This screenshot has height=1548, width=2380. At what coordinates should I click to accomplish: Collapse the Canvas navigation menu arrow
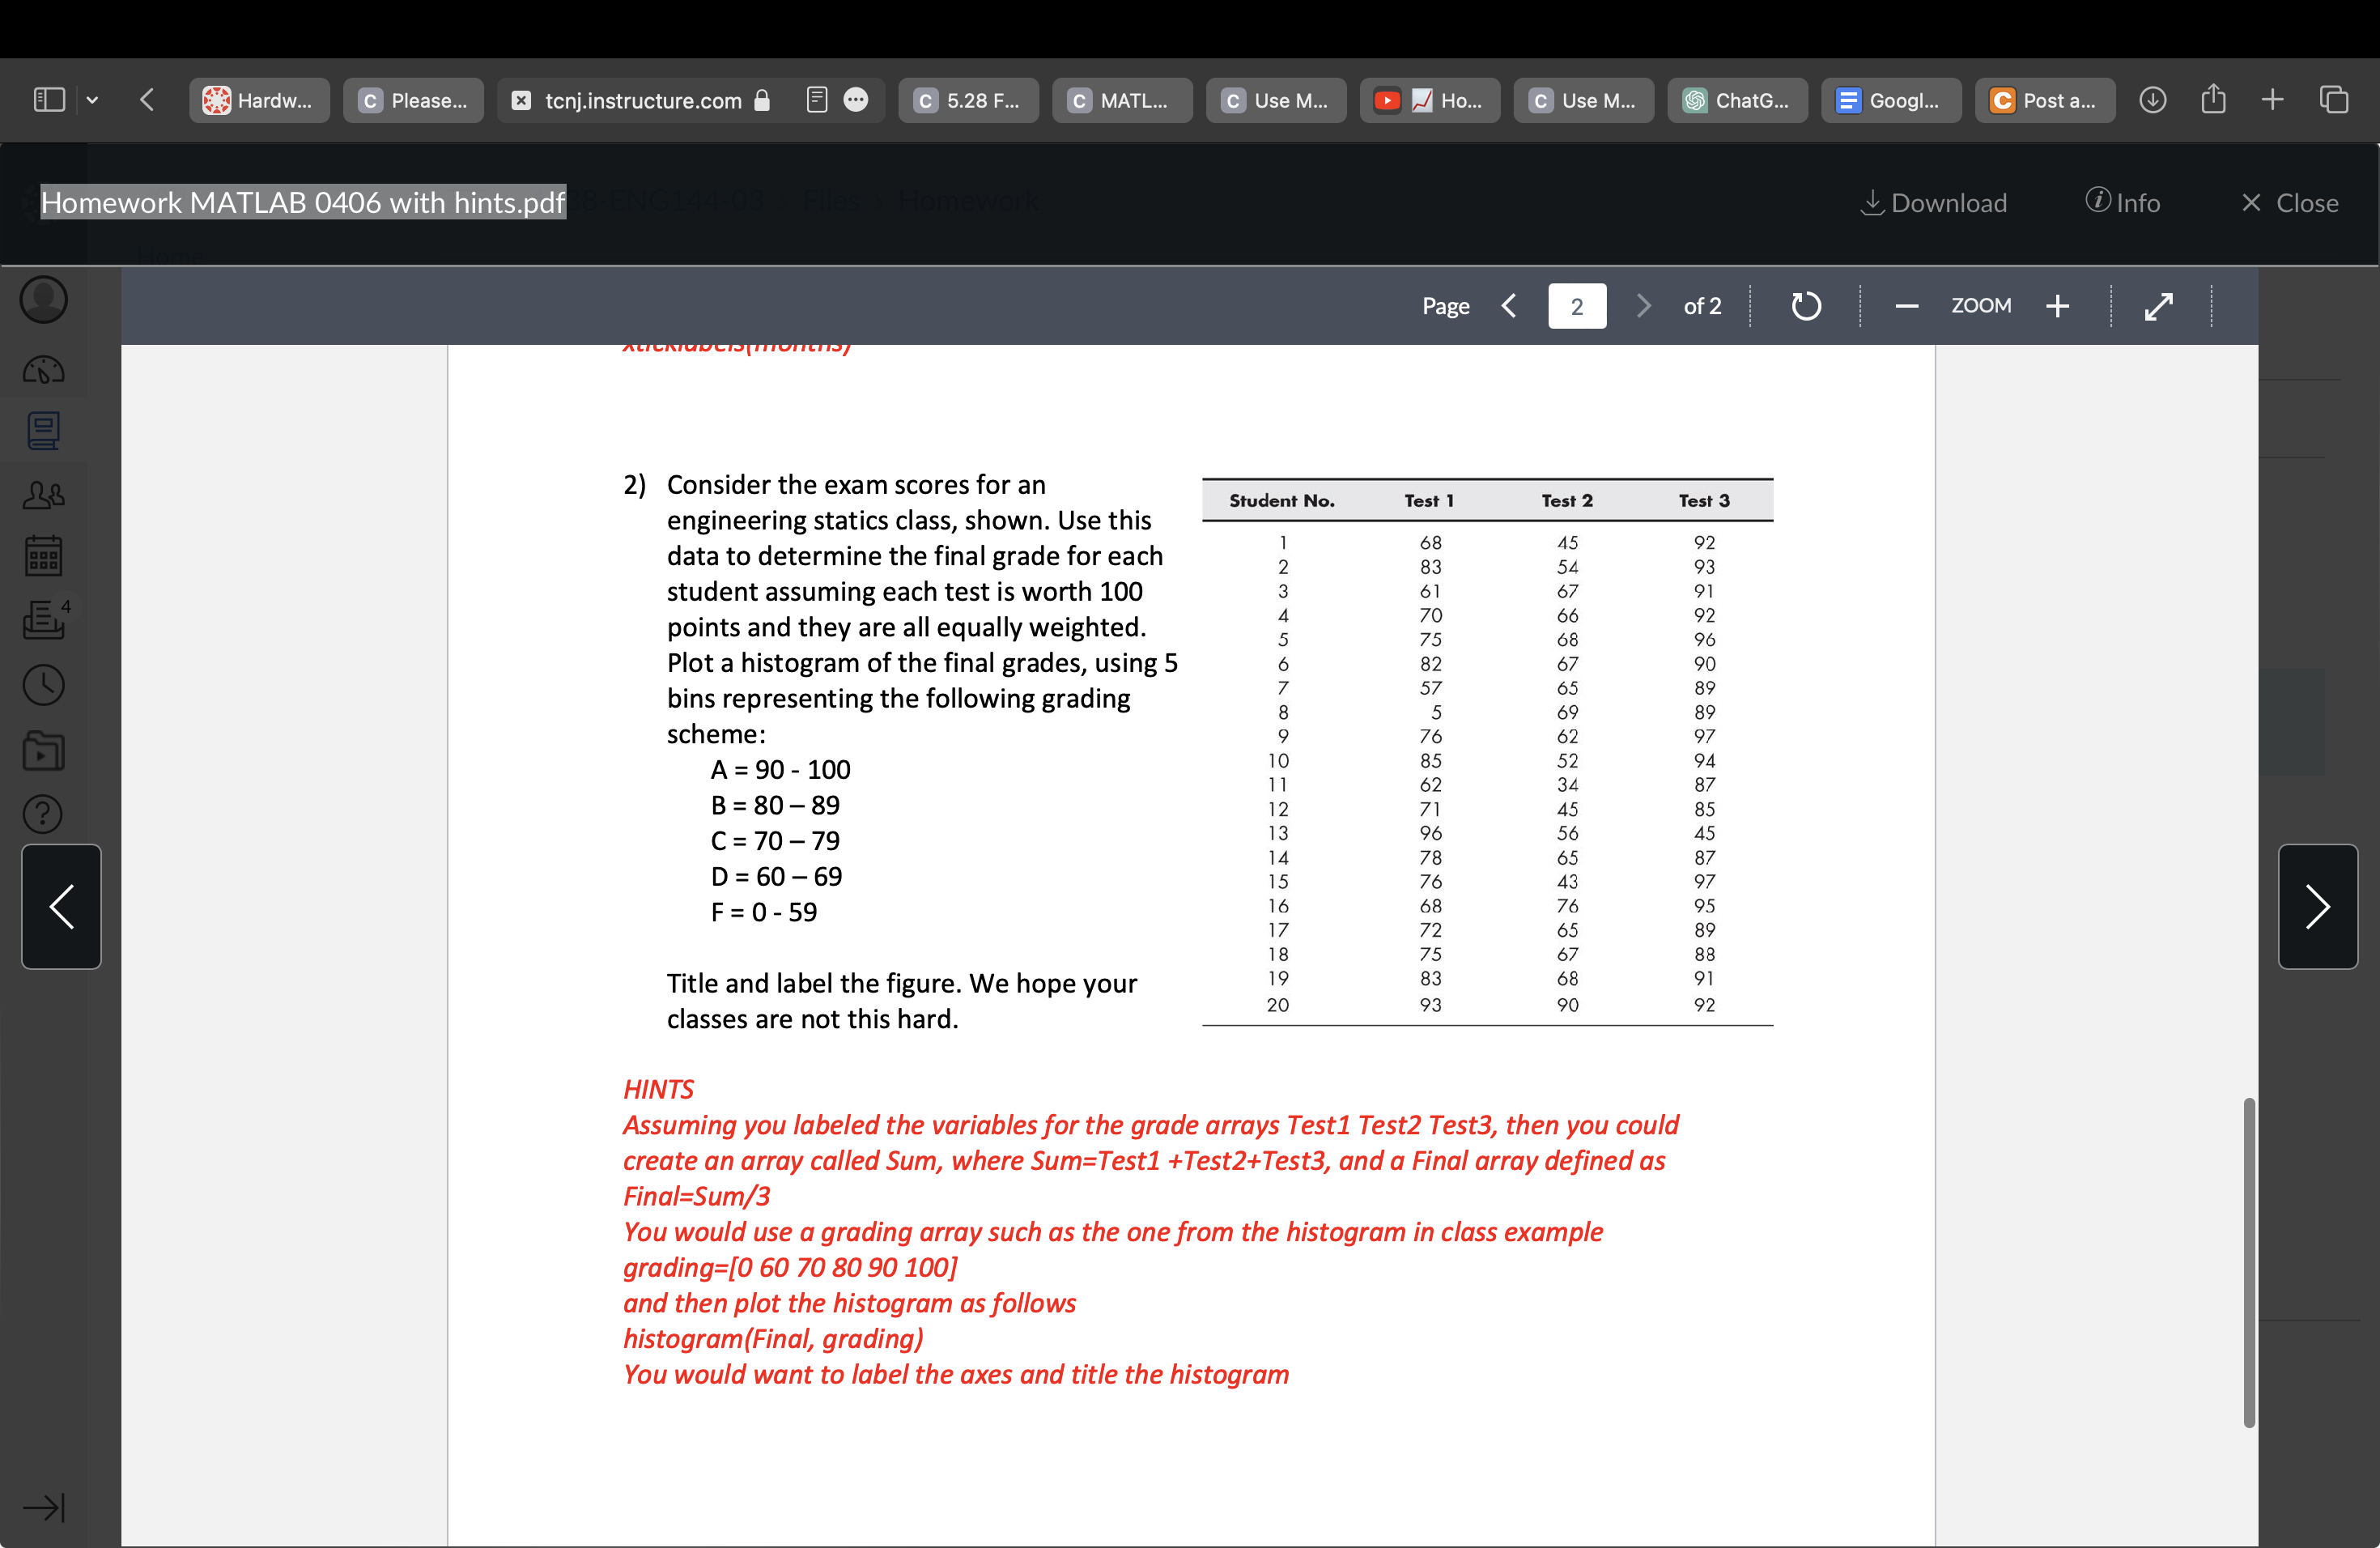tap(42, 1508)
